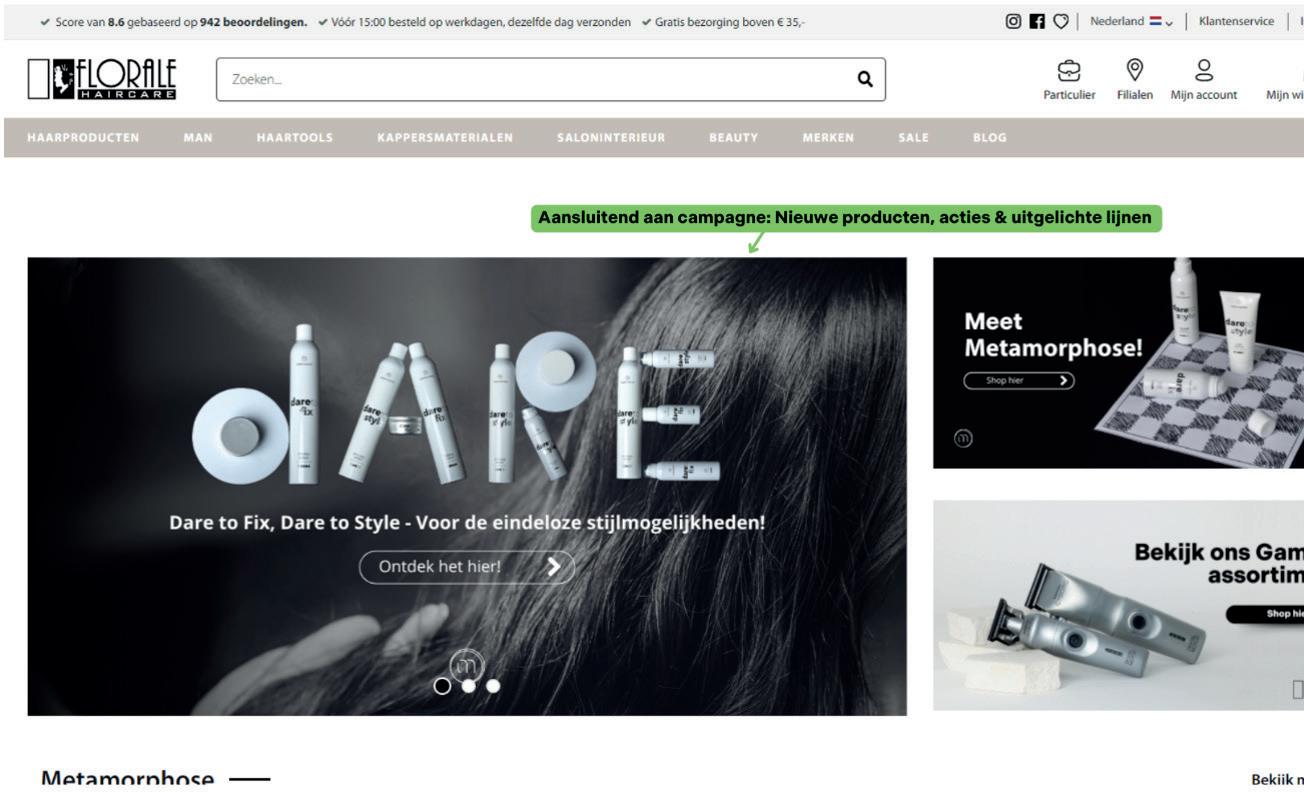Open MERKEN menu
Screen dimensions: 1304x792
pos(828,137)
